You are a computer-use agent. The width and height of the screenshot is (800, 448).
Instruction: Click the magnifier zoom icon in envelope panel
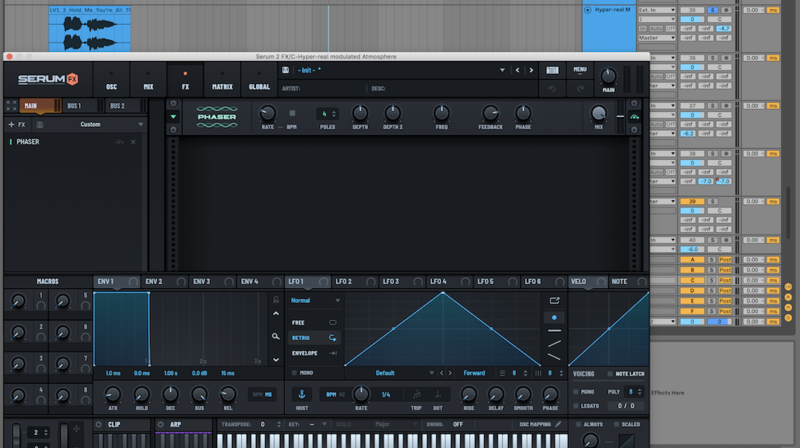coord(276,336)
